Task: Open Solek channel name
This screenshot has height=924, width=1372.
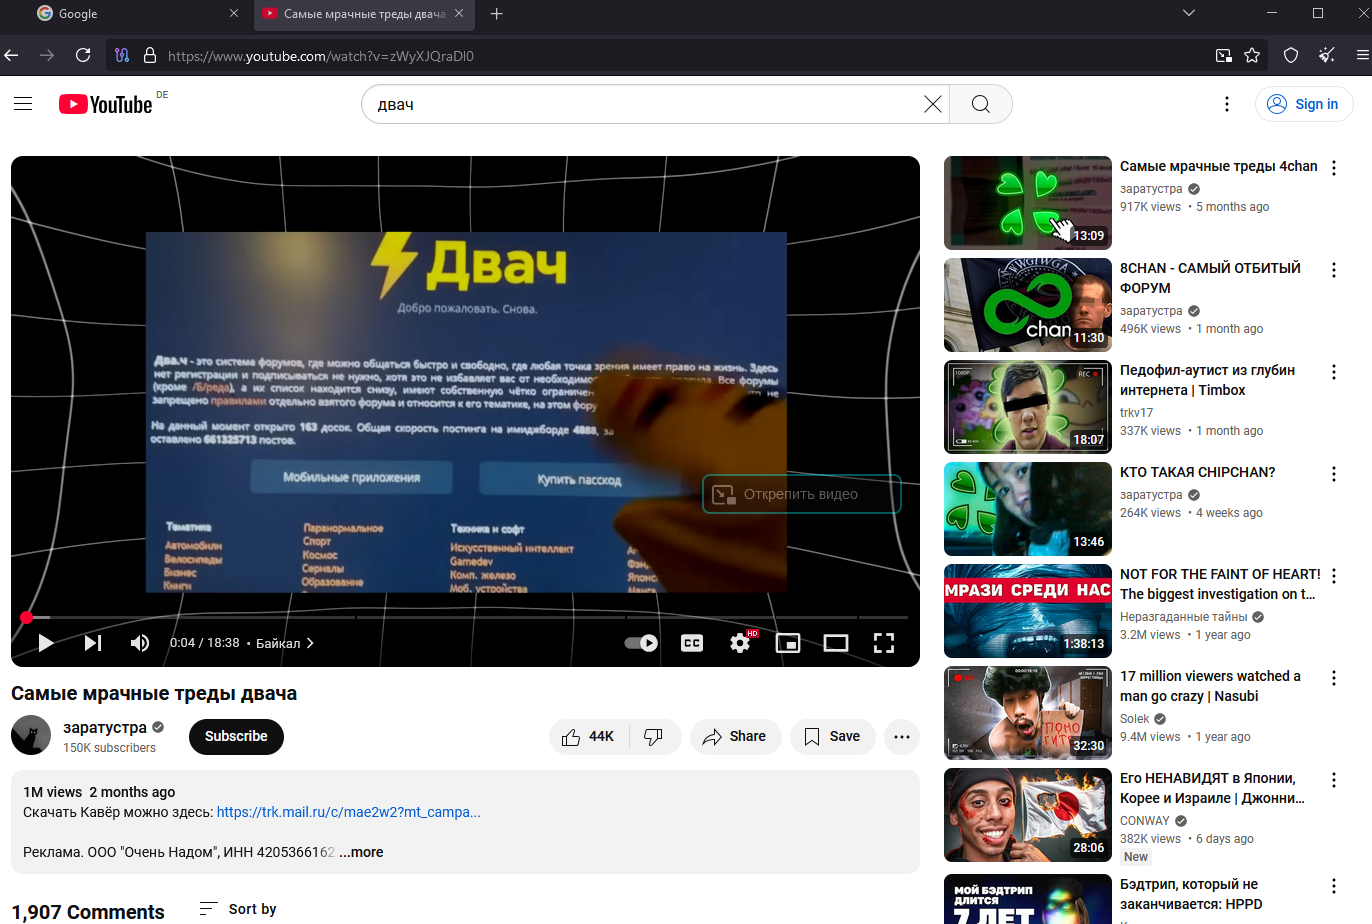Action: 1134,719
